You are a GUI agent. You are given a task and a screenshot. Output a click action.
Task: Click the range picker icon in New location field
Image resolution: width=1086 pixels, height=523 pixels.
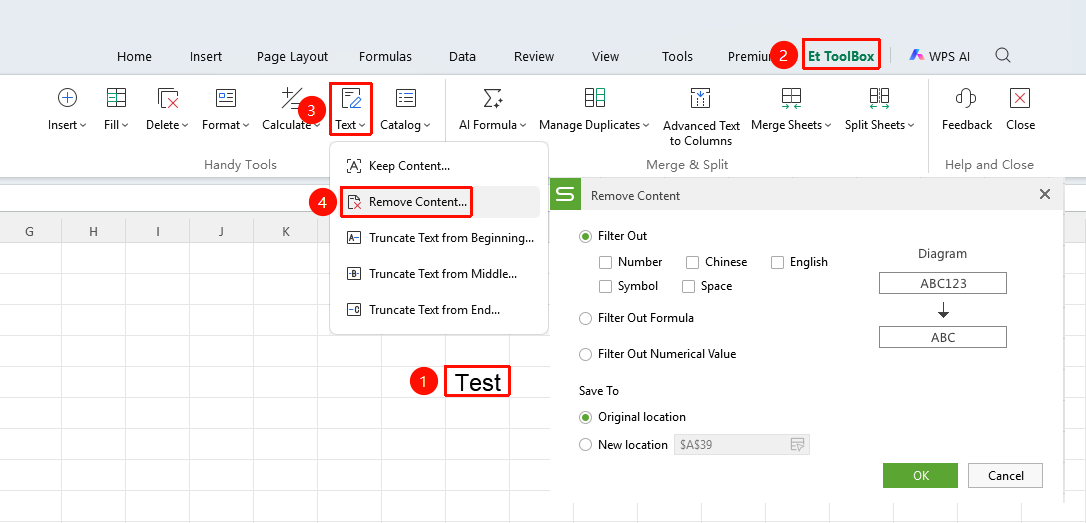[x=797, y=445]
